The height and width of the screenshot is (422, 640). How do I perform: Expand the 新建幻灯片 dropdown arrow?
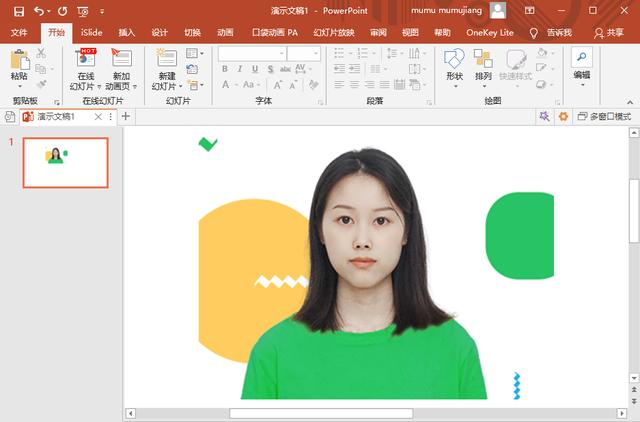(180, 87)
